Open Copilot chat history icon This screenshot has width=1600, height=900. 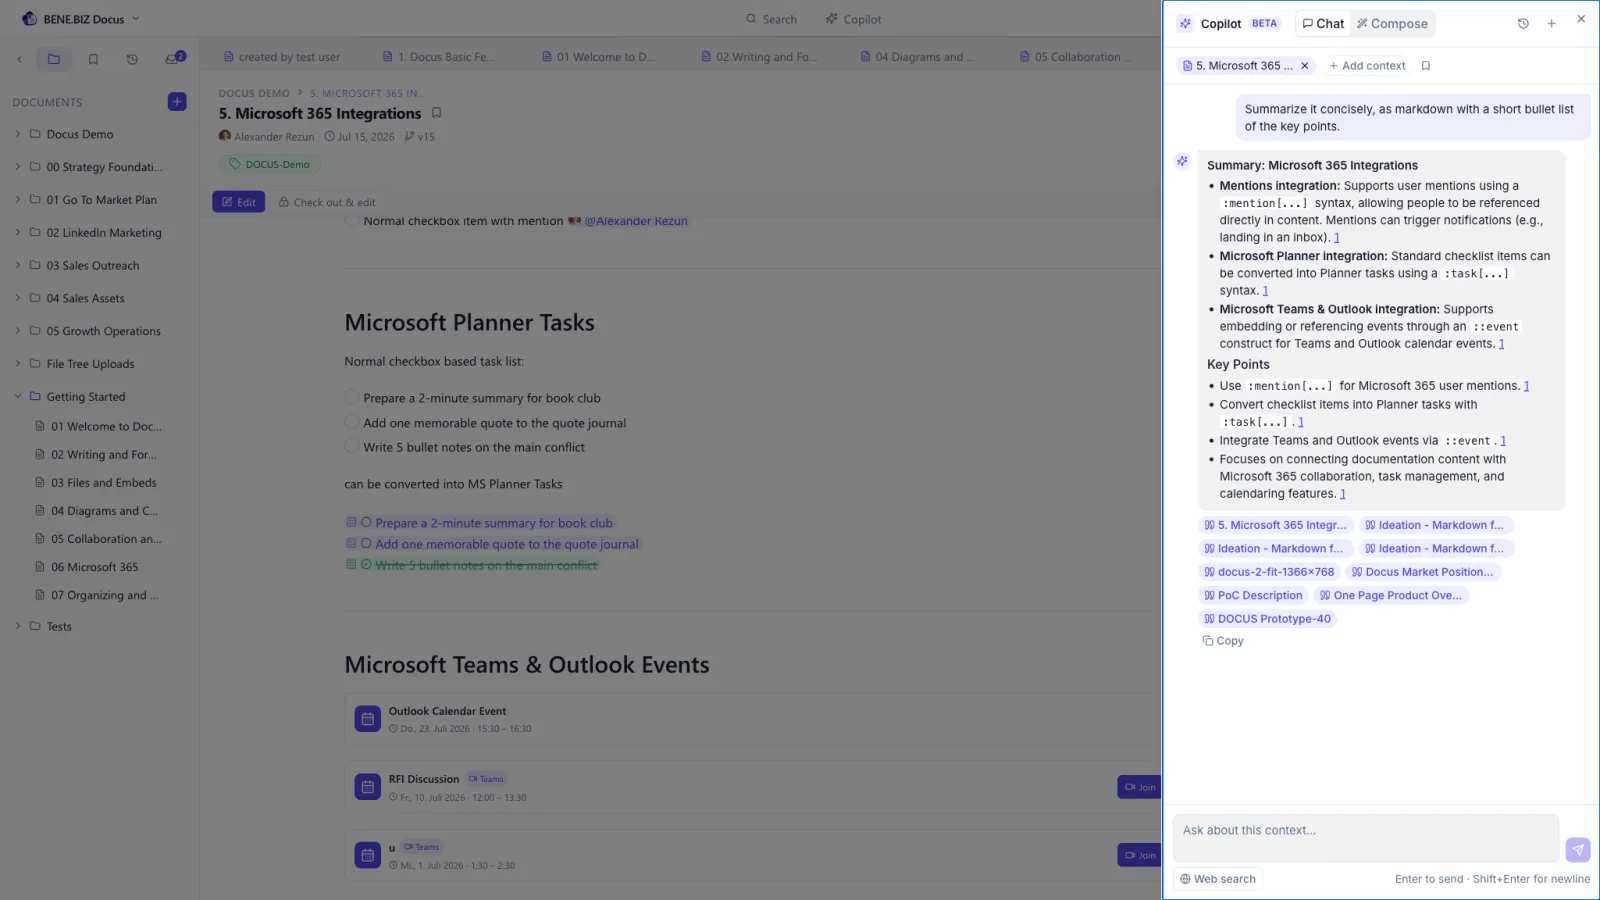pyautogui.click(x=1523, y=23)
